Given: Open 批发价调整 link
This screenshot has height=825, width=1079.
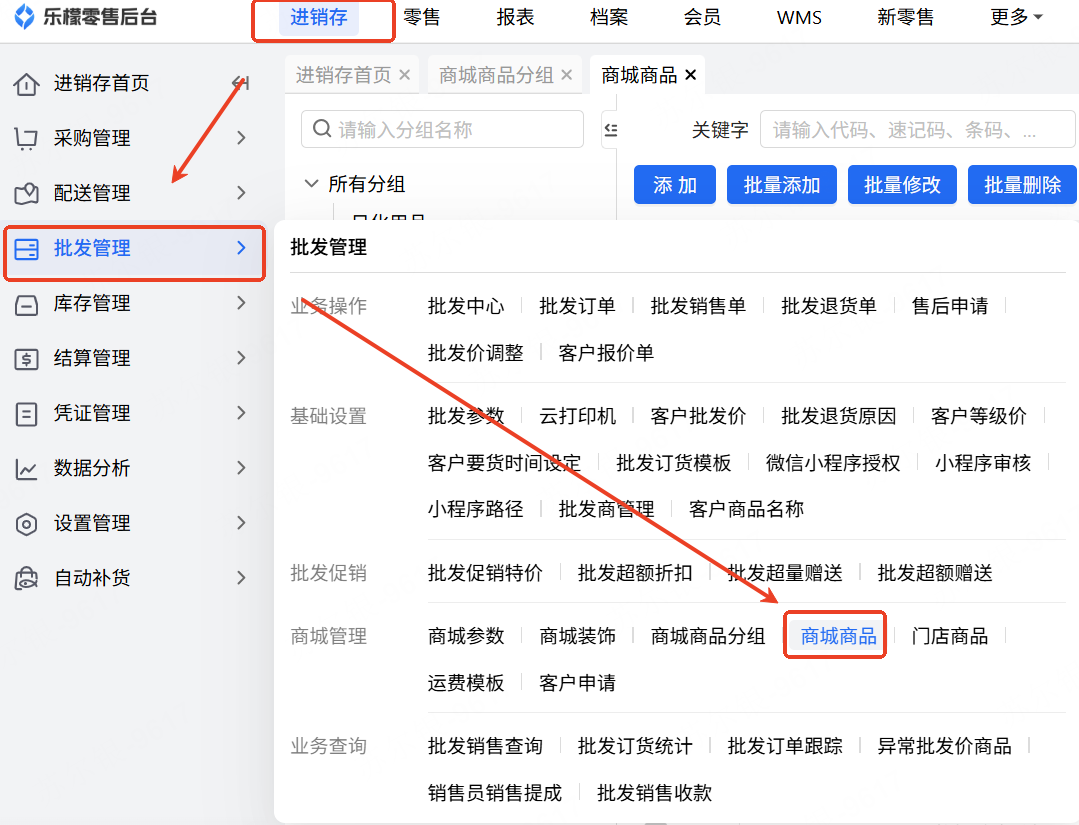Looking at the screenshot, I should [x=476, y=352].
